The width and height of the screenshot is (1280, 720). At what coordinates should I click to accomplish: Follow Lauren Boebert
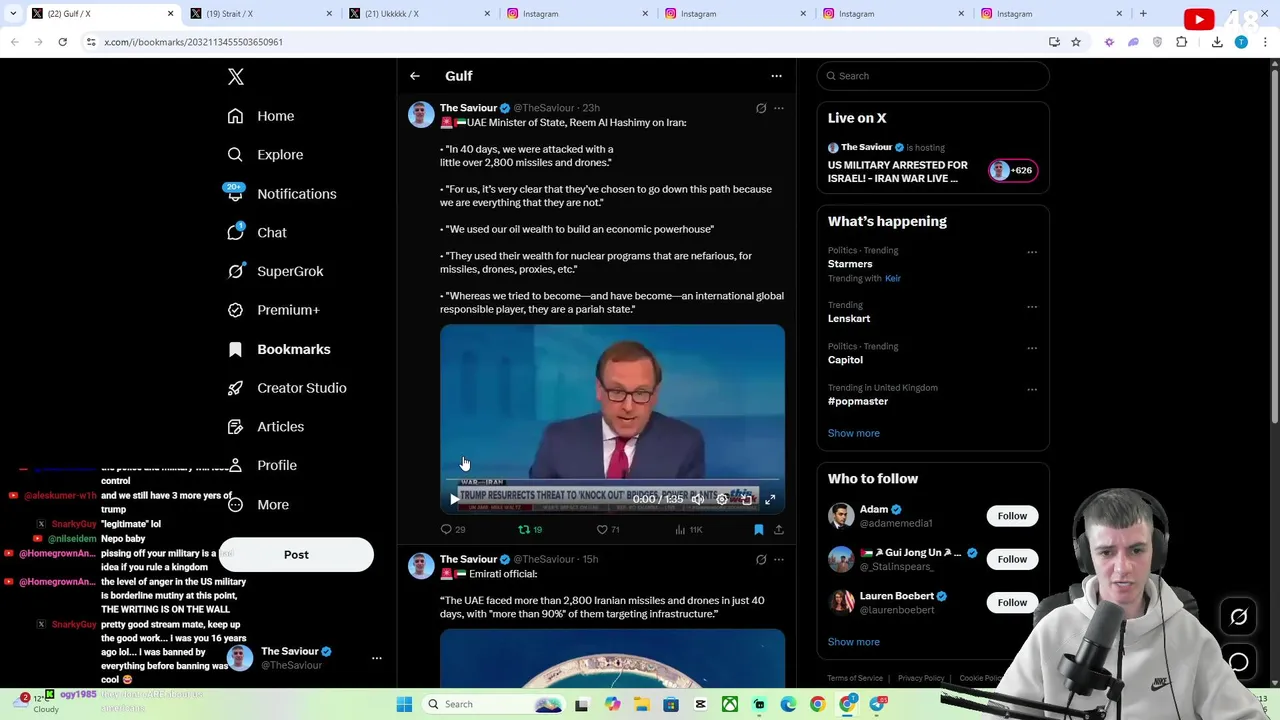click(x=1012, y=602)
